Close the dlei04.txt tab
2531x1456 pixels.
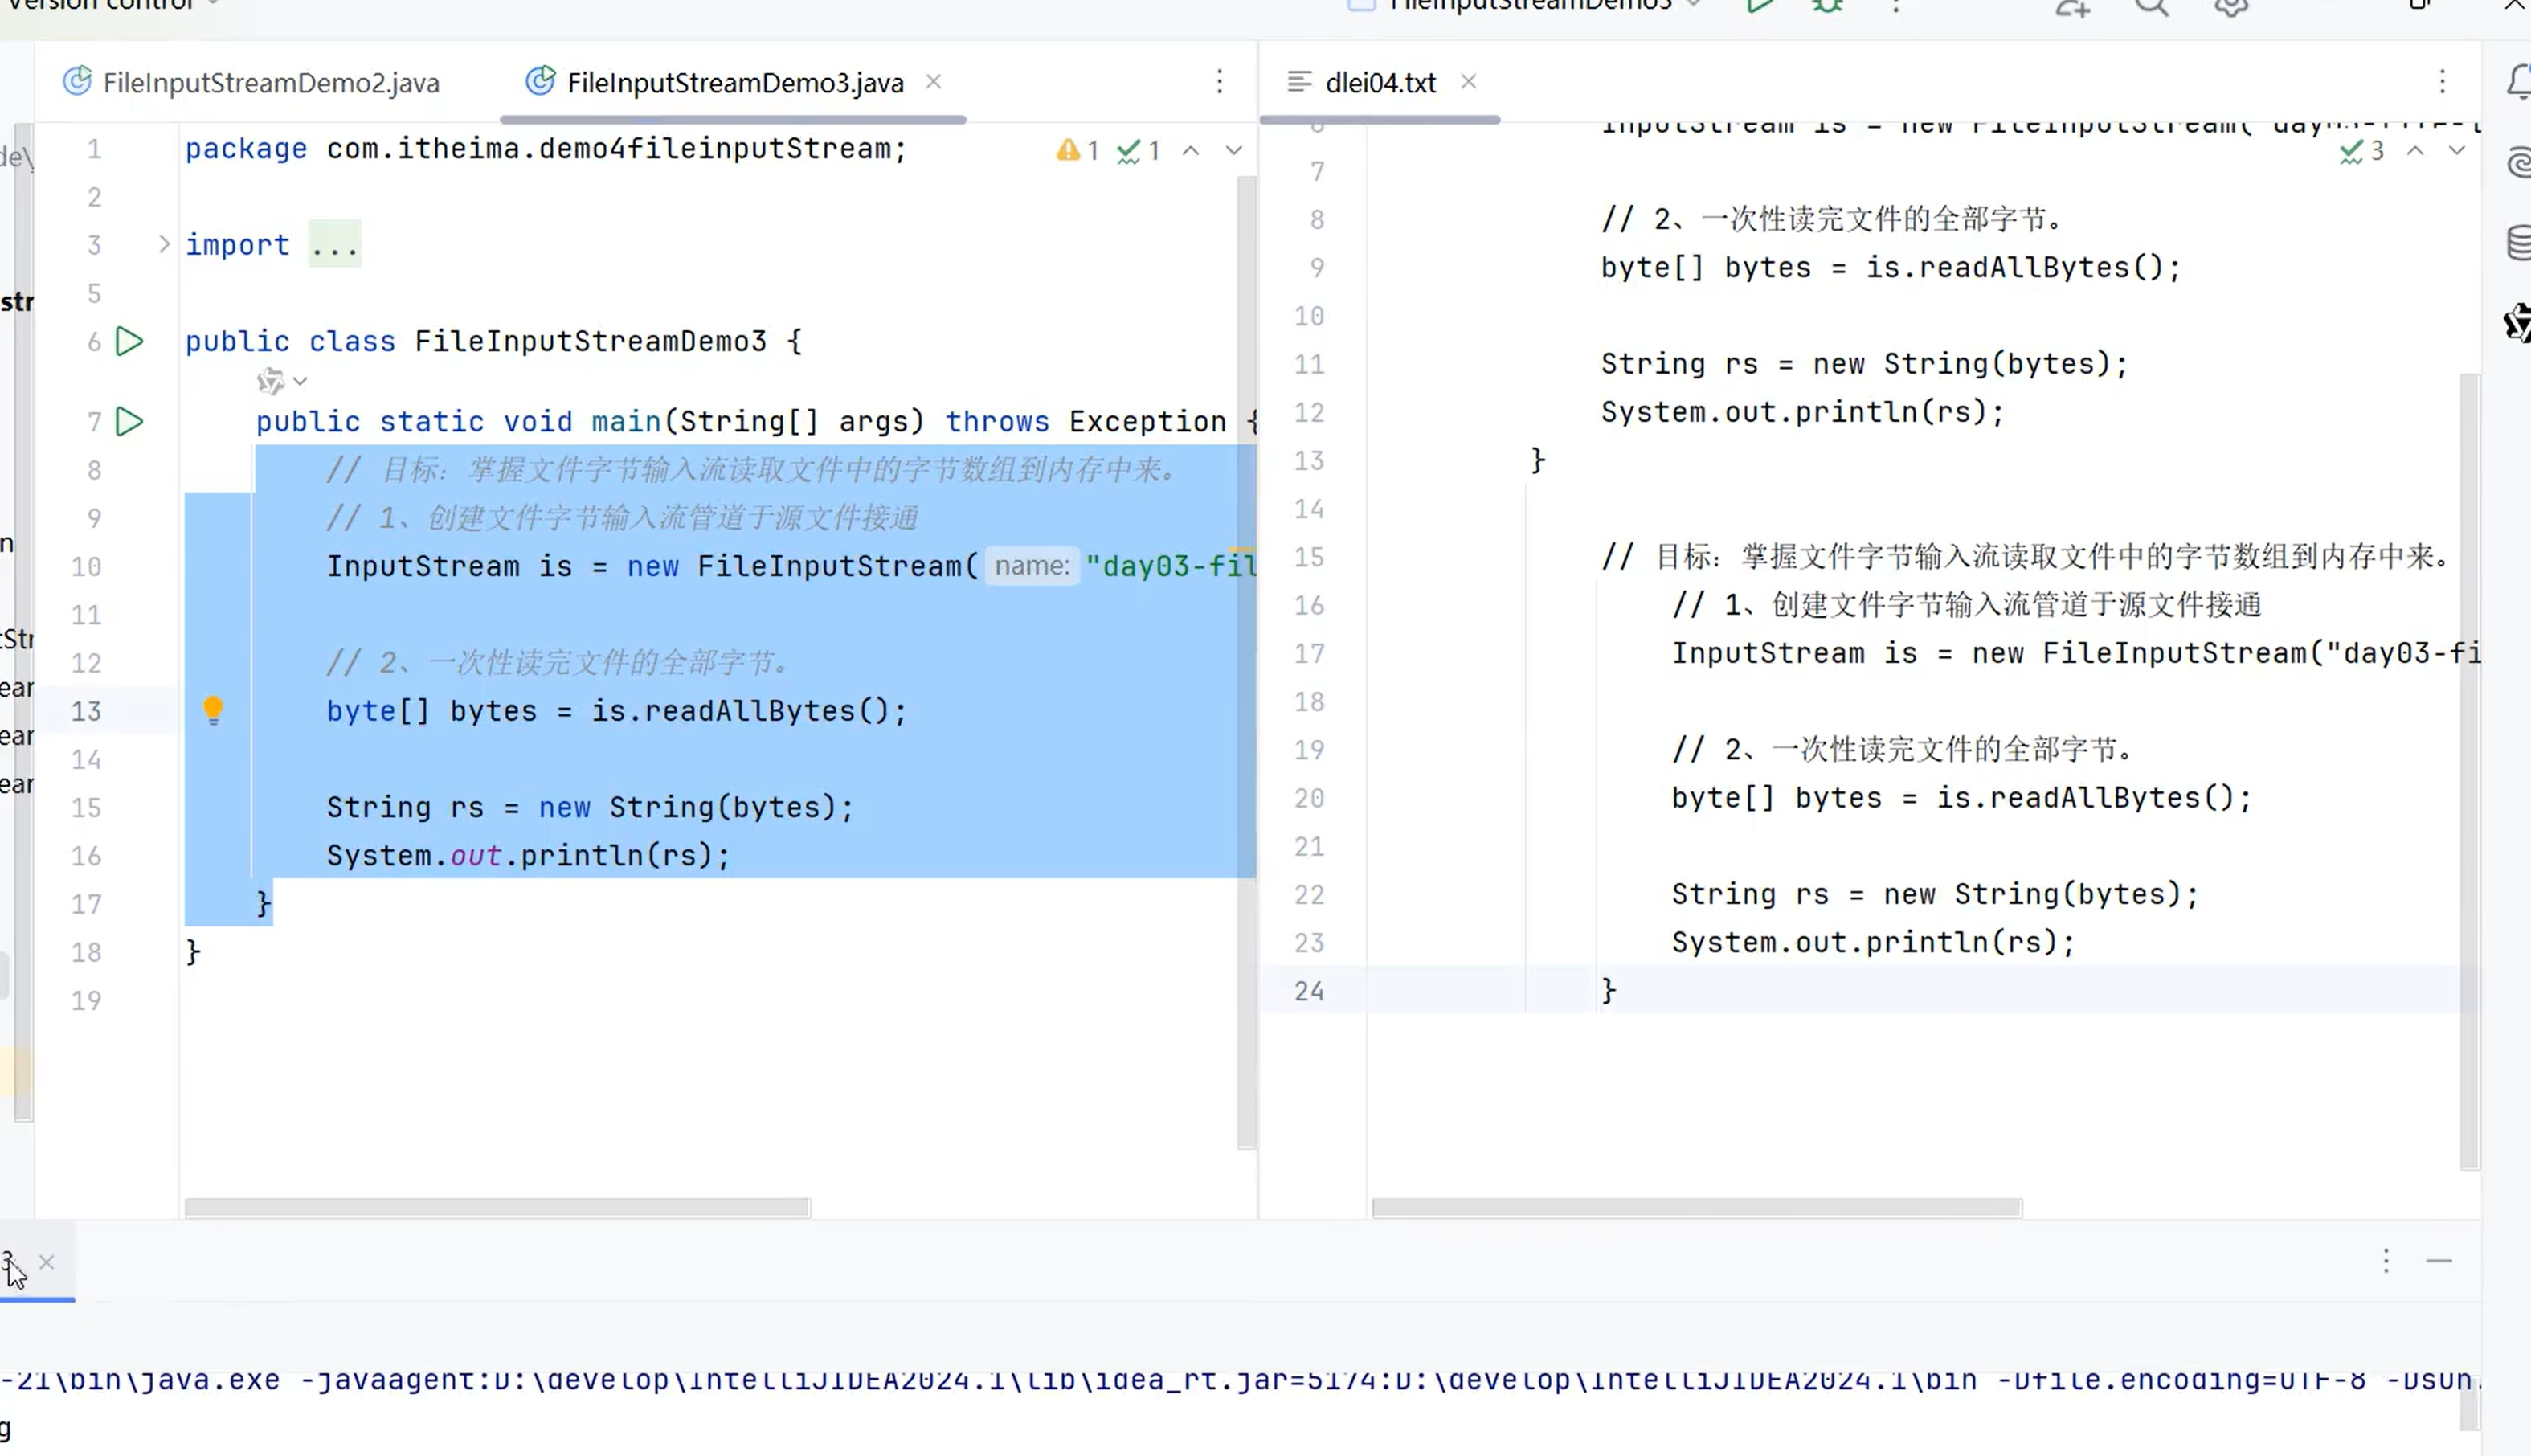[x=1468, y=82]
